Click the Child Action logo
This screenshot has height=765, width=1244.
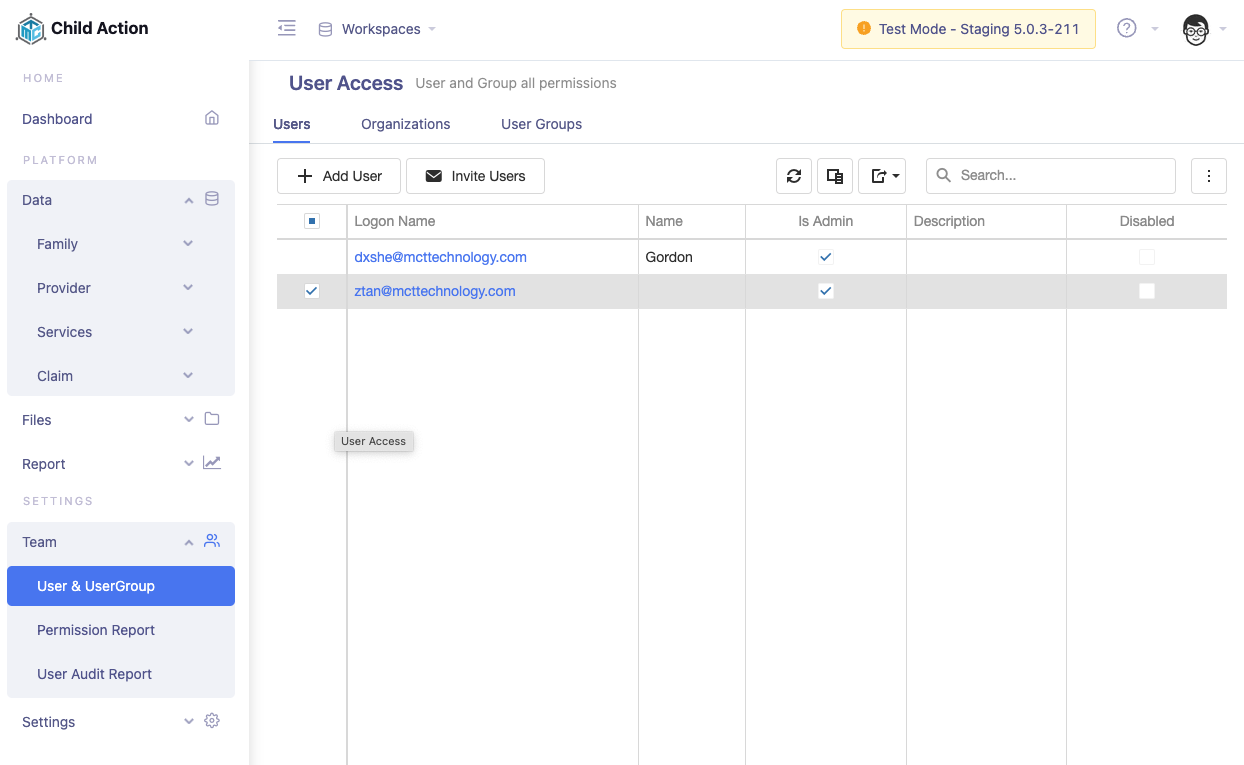coord(32,29)
